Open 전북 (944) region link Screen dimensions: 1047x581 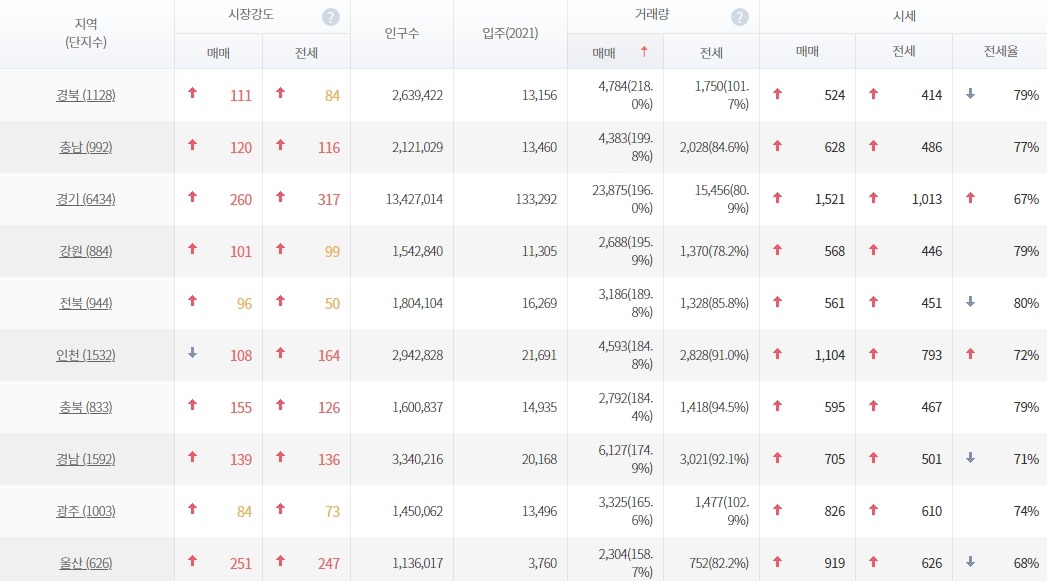coord(85,304)
